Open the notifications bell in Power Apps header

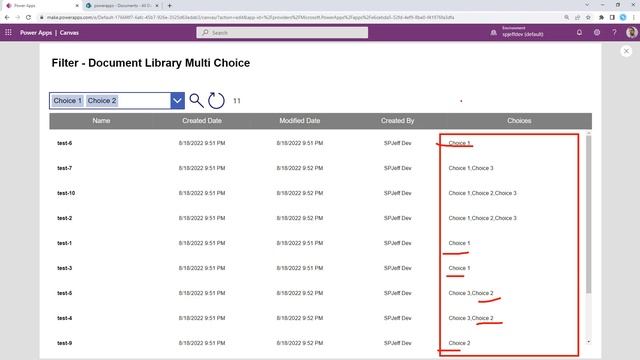coord(579,32)
